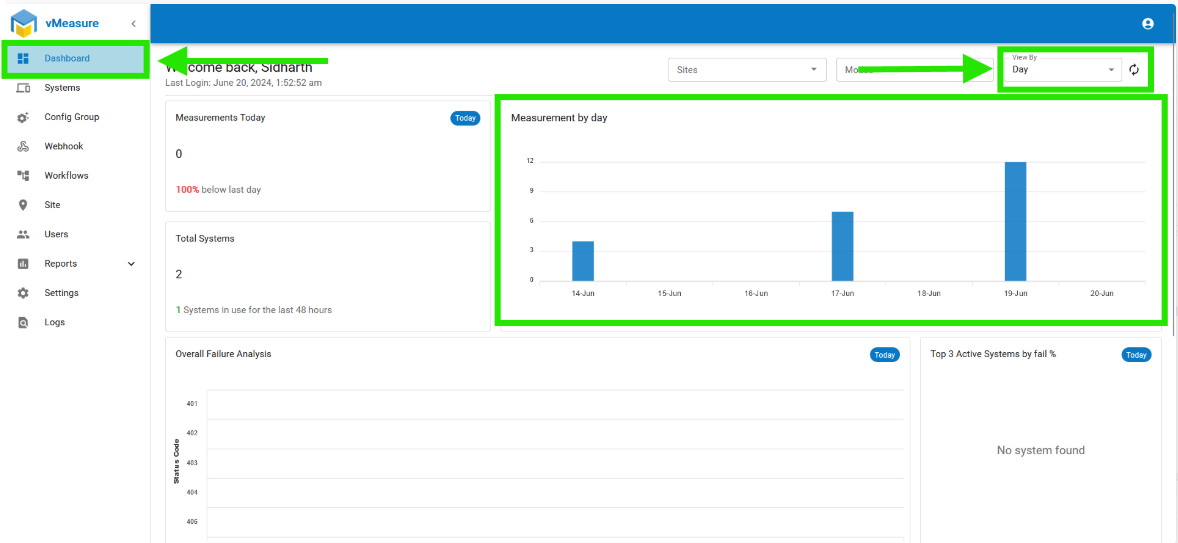Click the Systems icon in sidebar
The image size is (1178, 543).
pos(23,88)
